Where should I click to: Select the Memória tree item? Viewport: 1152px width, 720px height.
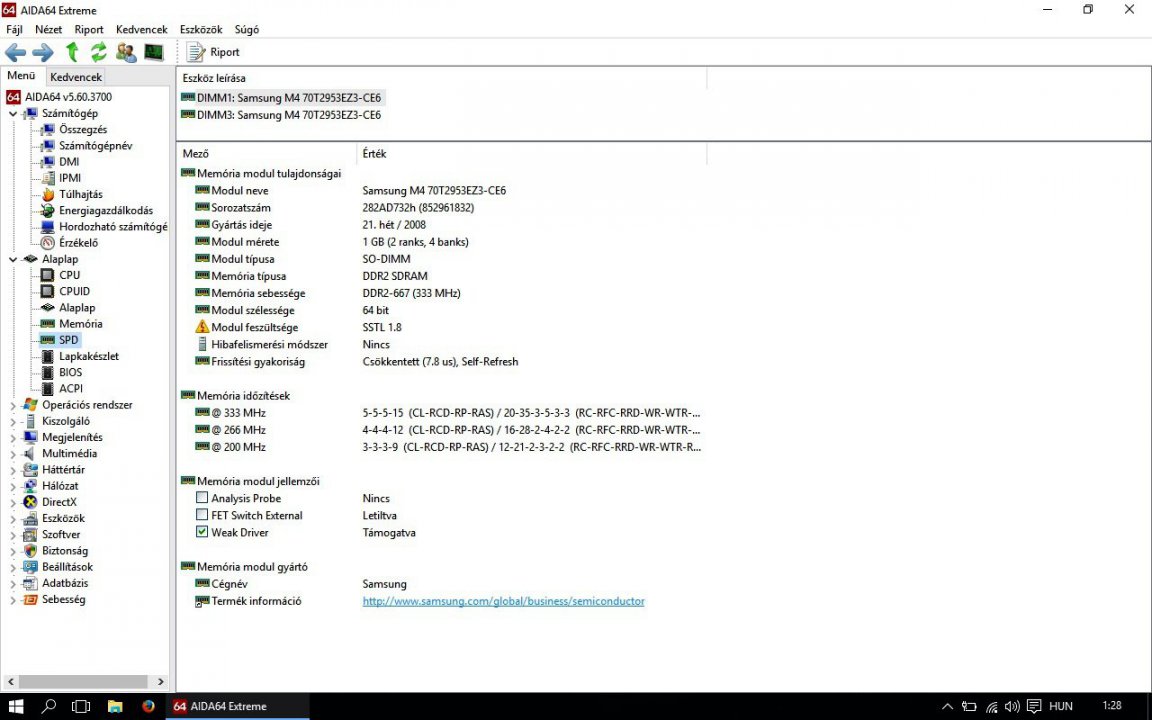coord(81,323)
